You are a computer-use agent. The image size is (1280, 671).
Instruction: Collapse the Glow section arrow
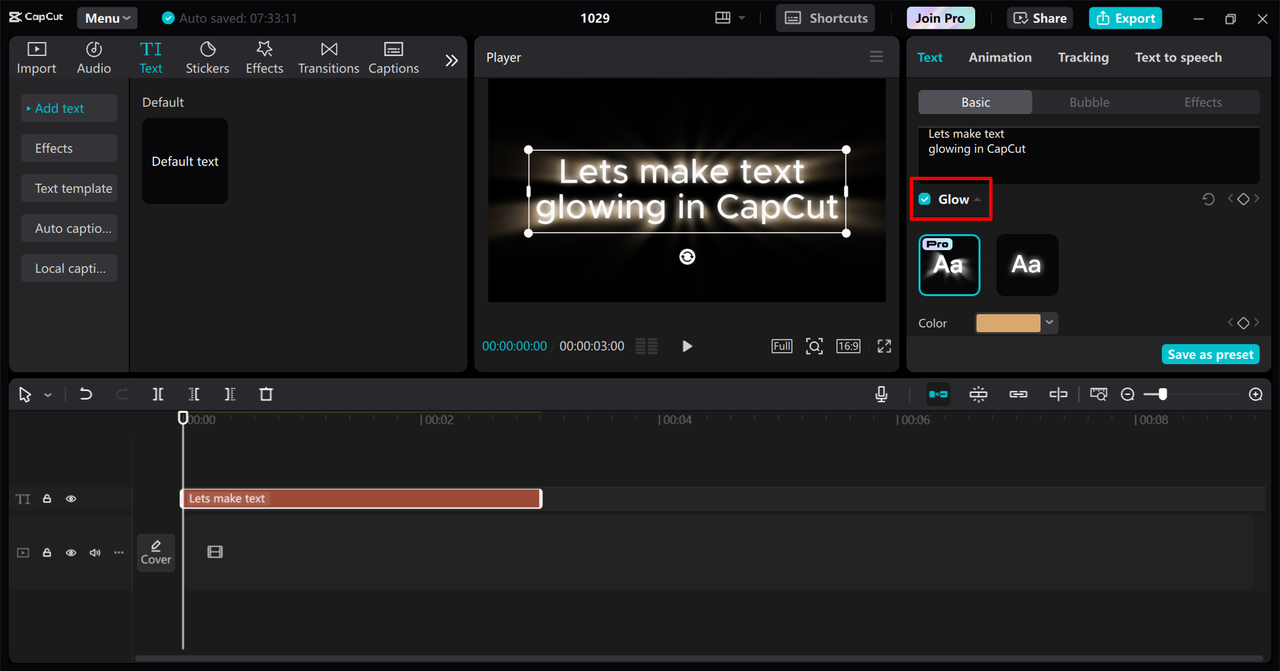977,200
